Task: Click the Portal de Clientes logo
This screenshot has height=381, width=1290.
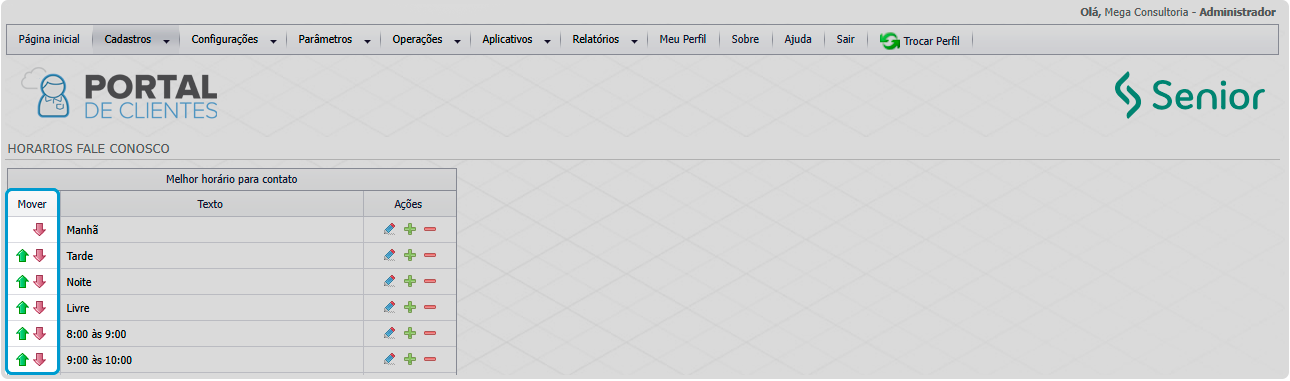Action: pos(120,95)
